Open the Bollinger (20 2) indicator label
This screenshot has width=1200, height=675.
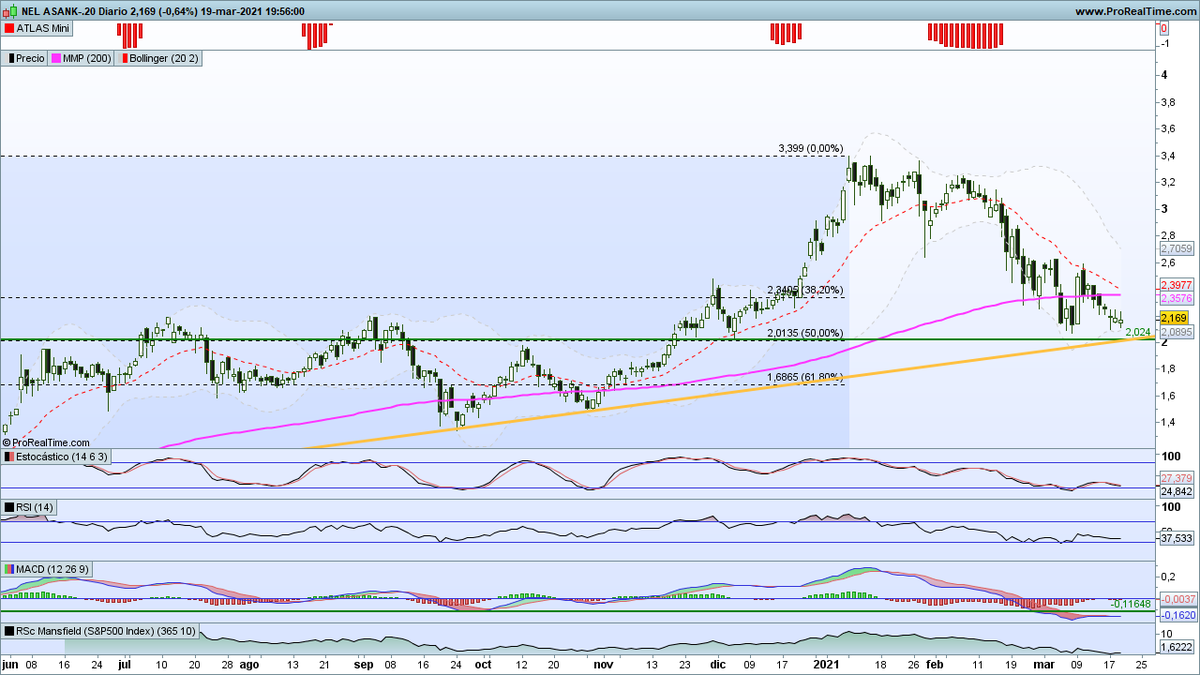164,59
